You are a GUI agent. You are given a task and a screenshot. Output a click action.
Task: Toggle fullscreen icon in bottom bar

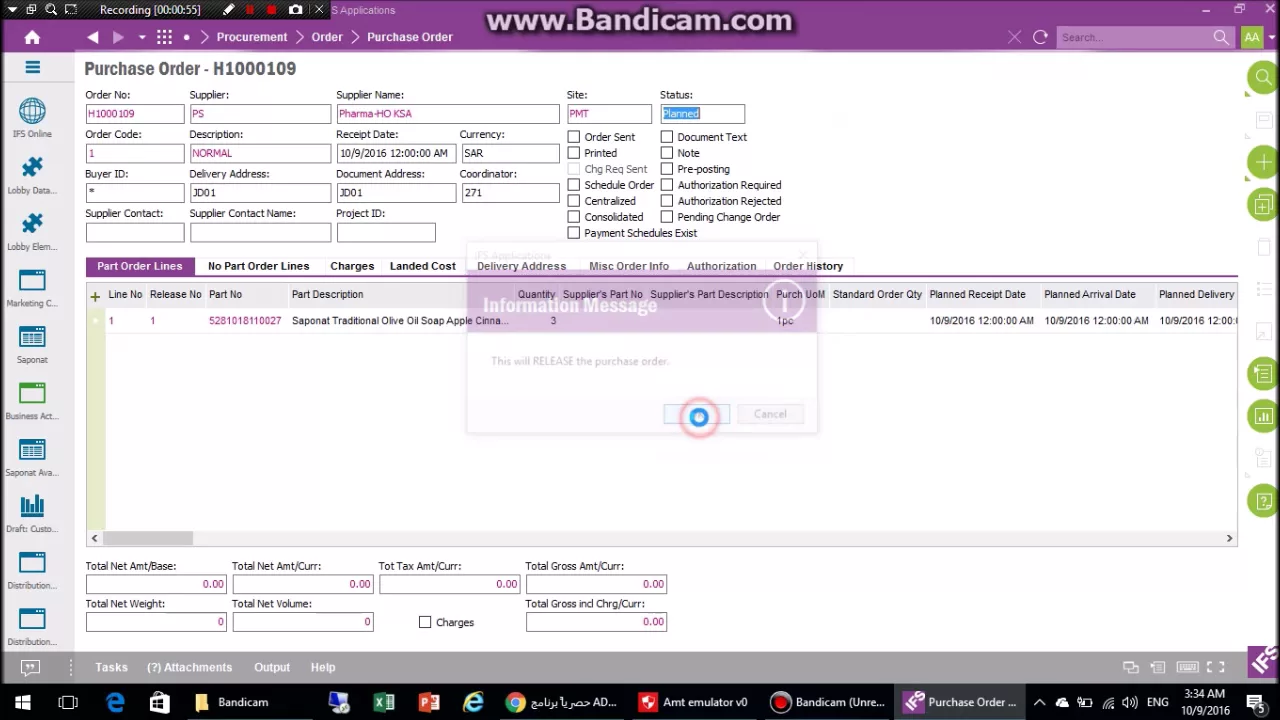click(1215, 667)
